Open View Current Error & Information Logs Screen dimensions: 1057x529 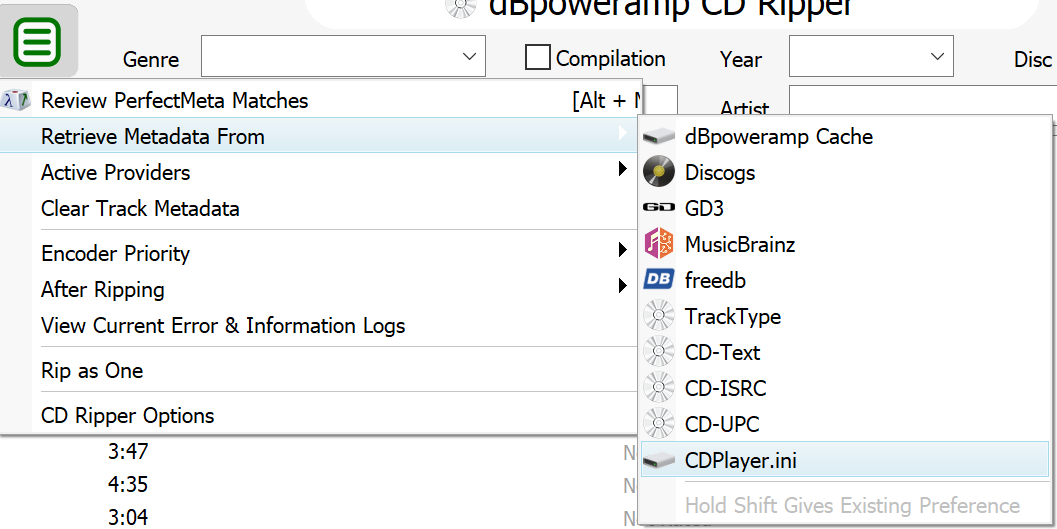pyautogui.click(x=223, y=326)
